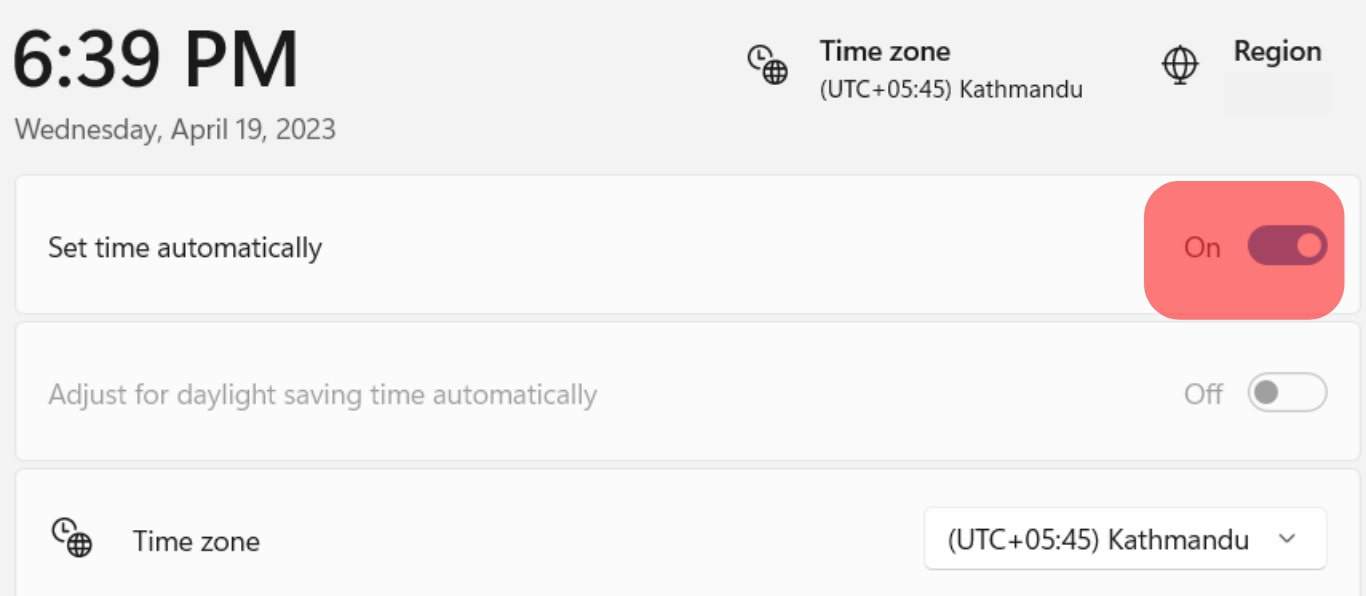
Task: Select the Wednesday, April 19, 2023 date text
Action: tap(174, 129)
